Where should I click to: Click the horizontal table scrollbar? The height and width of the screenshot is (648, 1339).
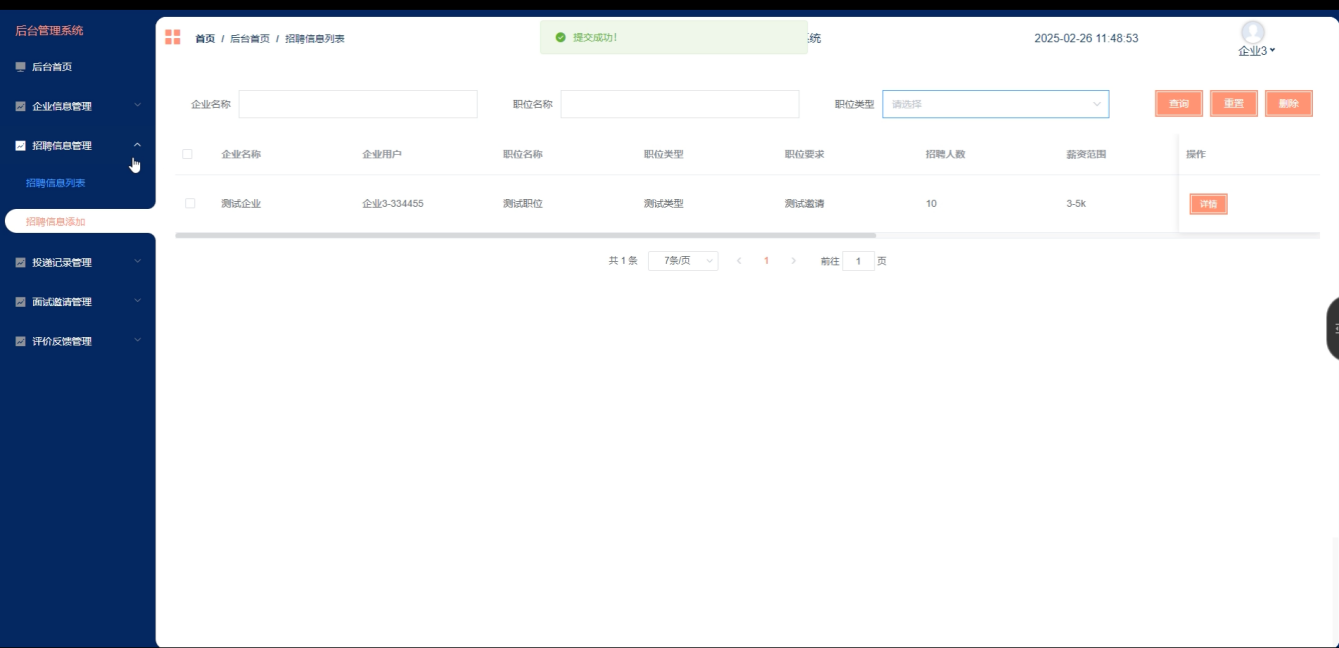click(x=525, y=236)
